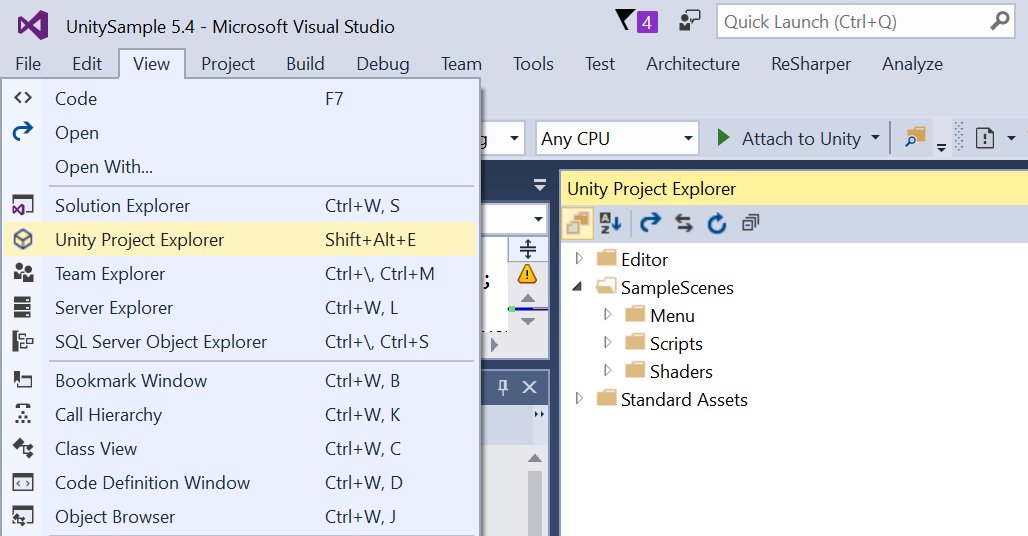1028x536 pixels.
Task: Click the Attach to Unity button label
Action: (801, 138)
